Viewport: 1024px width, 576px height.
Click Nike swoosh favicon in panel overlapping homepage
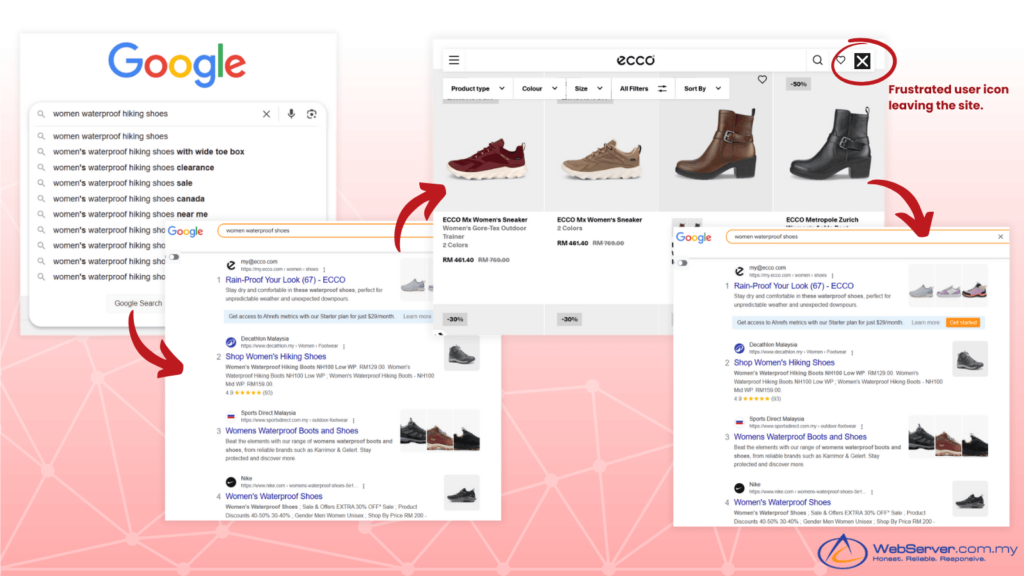pyautogui.click(x=231, y=482)
